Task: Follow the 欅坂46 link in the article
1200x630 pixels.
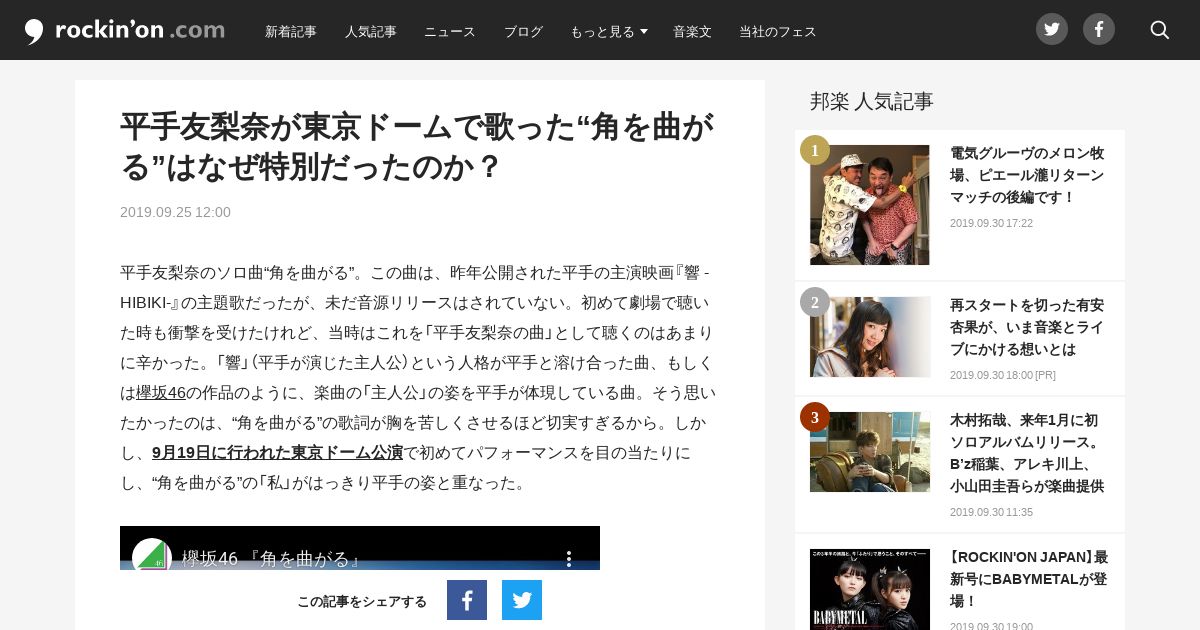Action: coord(161,392)
